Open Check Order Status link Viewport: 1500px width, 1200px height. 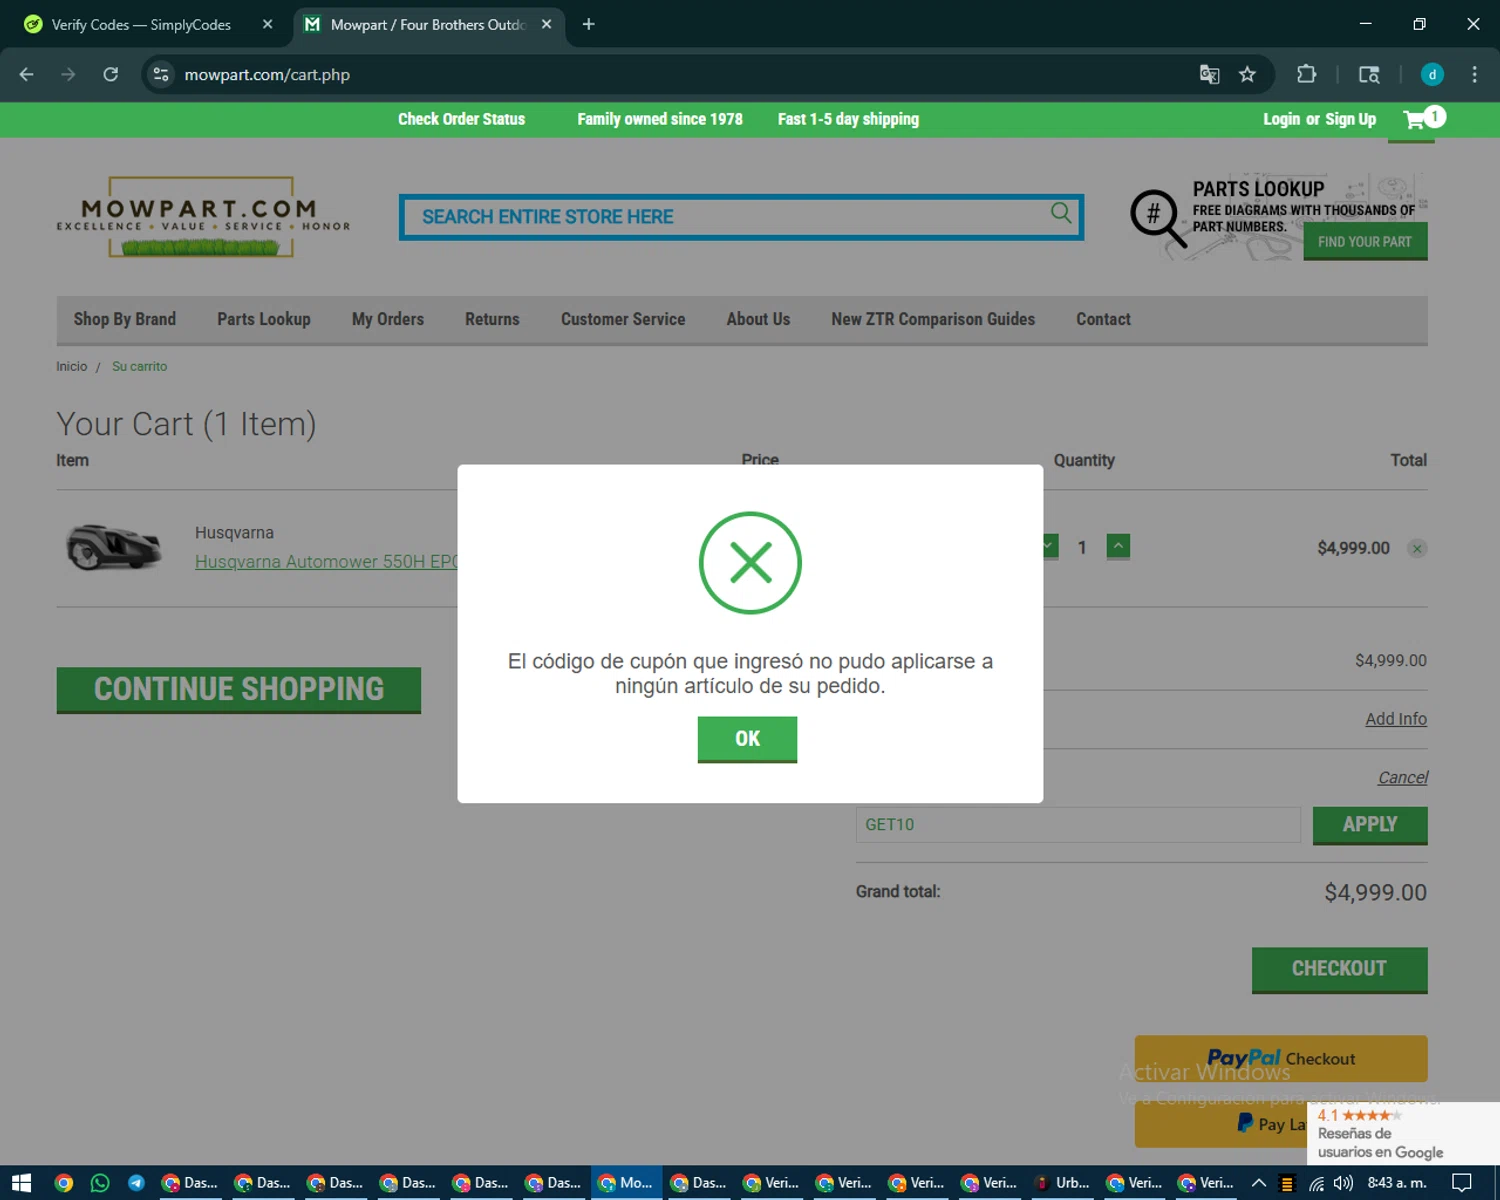click(x=461, y=119)
